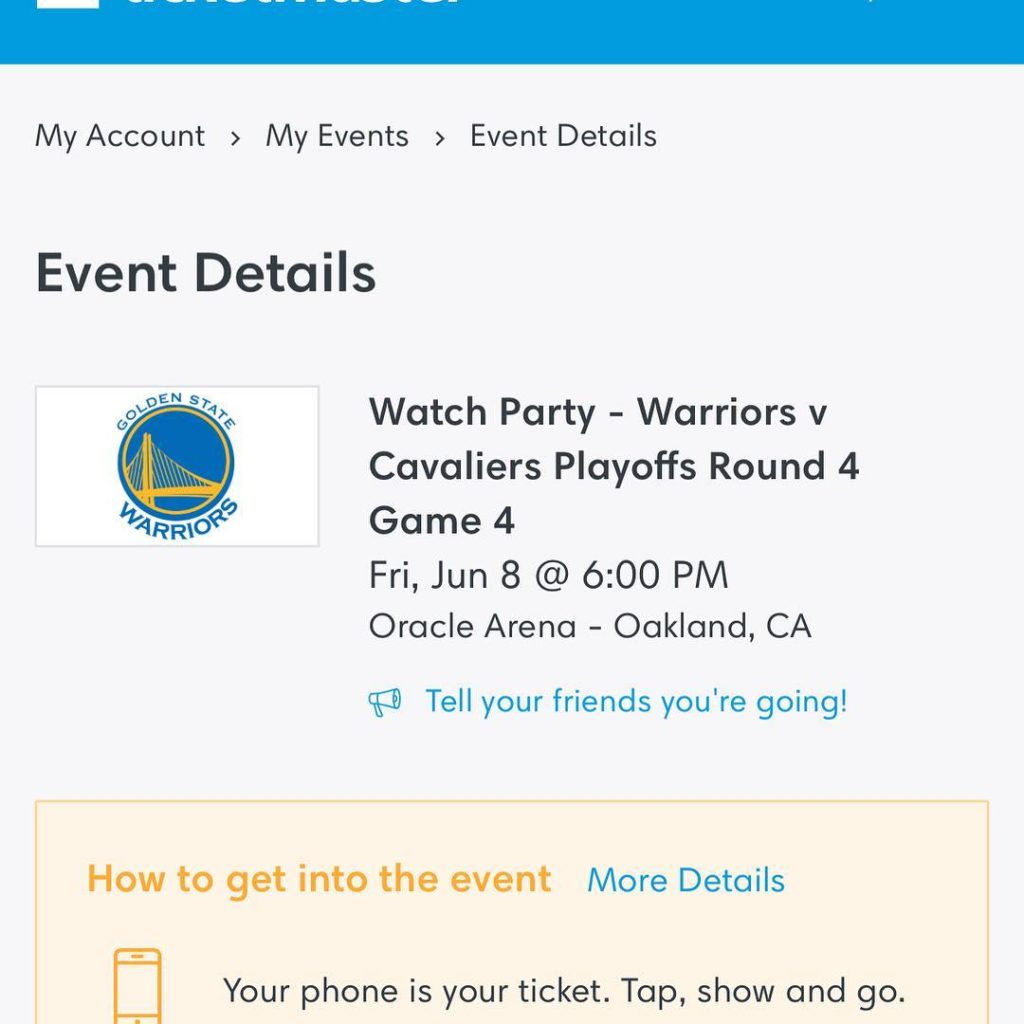This screenshot has width=1024, height=1024.
Task: Click the Fri, Jun 8 date line
Action: coord(548,576)
